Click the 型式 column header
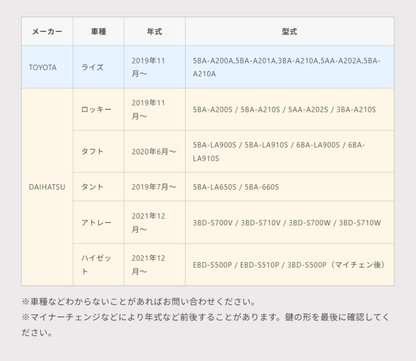This screenshot has width=416, height=361. tap(289, 32)
